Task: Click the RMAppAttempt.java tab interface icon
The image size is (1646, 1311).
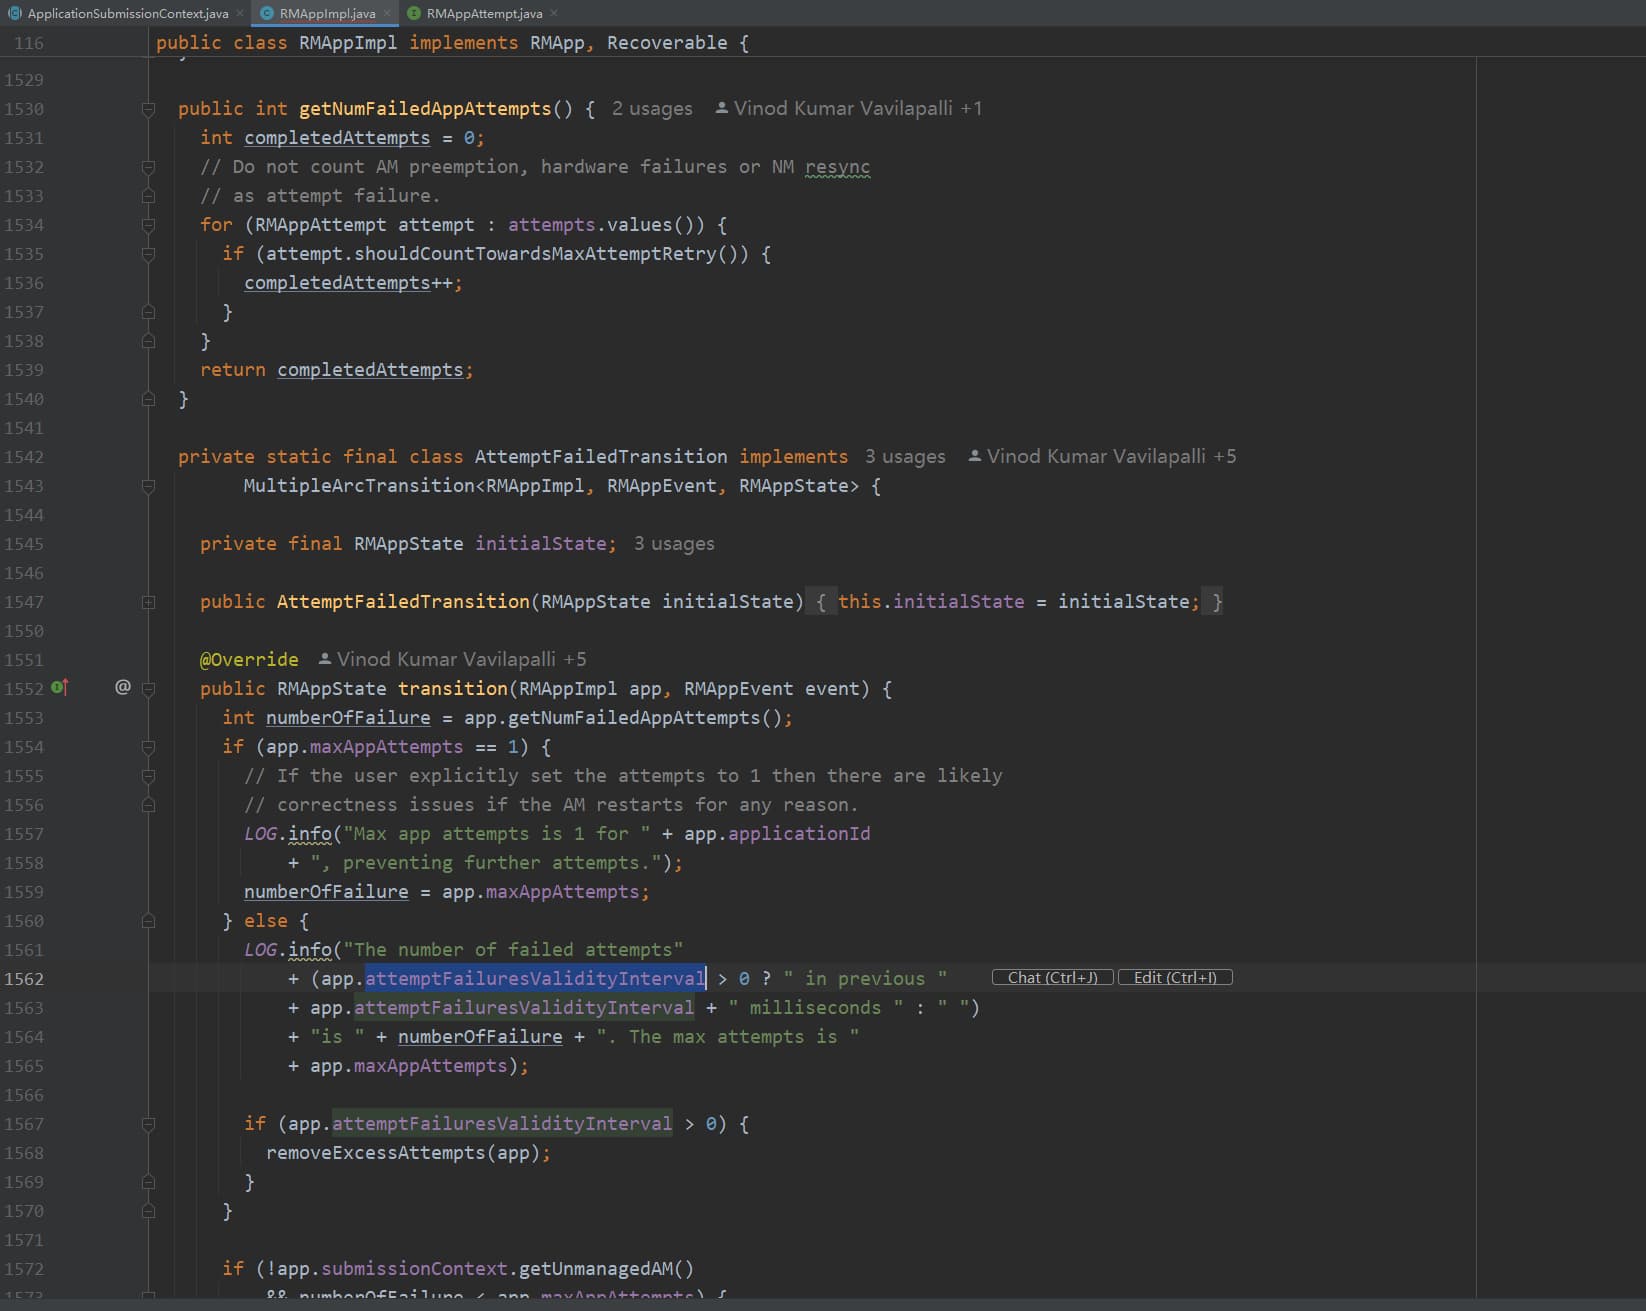Action: (x=414, y=13)
